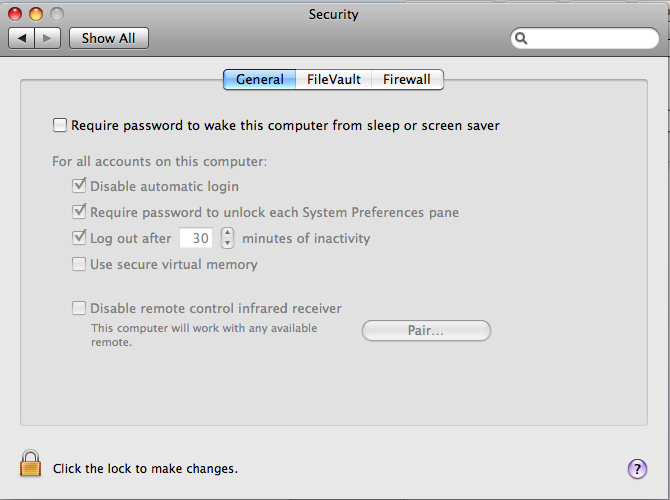The width and height of the screenshot is (670, 500).
Task: Minimize window using the yellow button
Action: (36, 14)
